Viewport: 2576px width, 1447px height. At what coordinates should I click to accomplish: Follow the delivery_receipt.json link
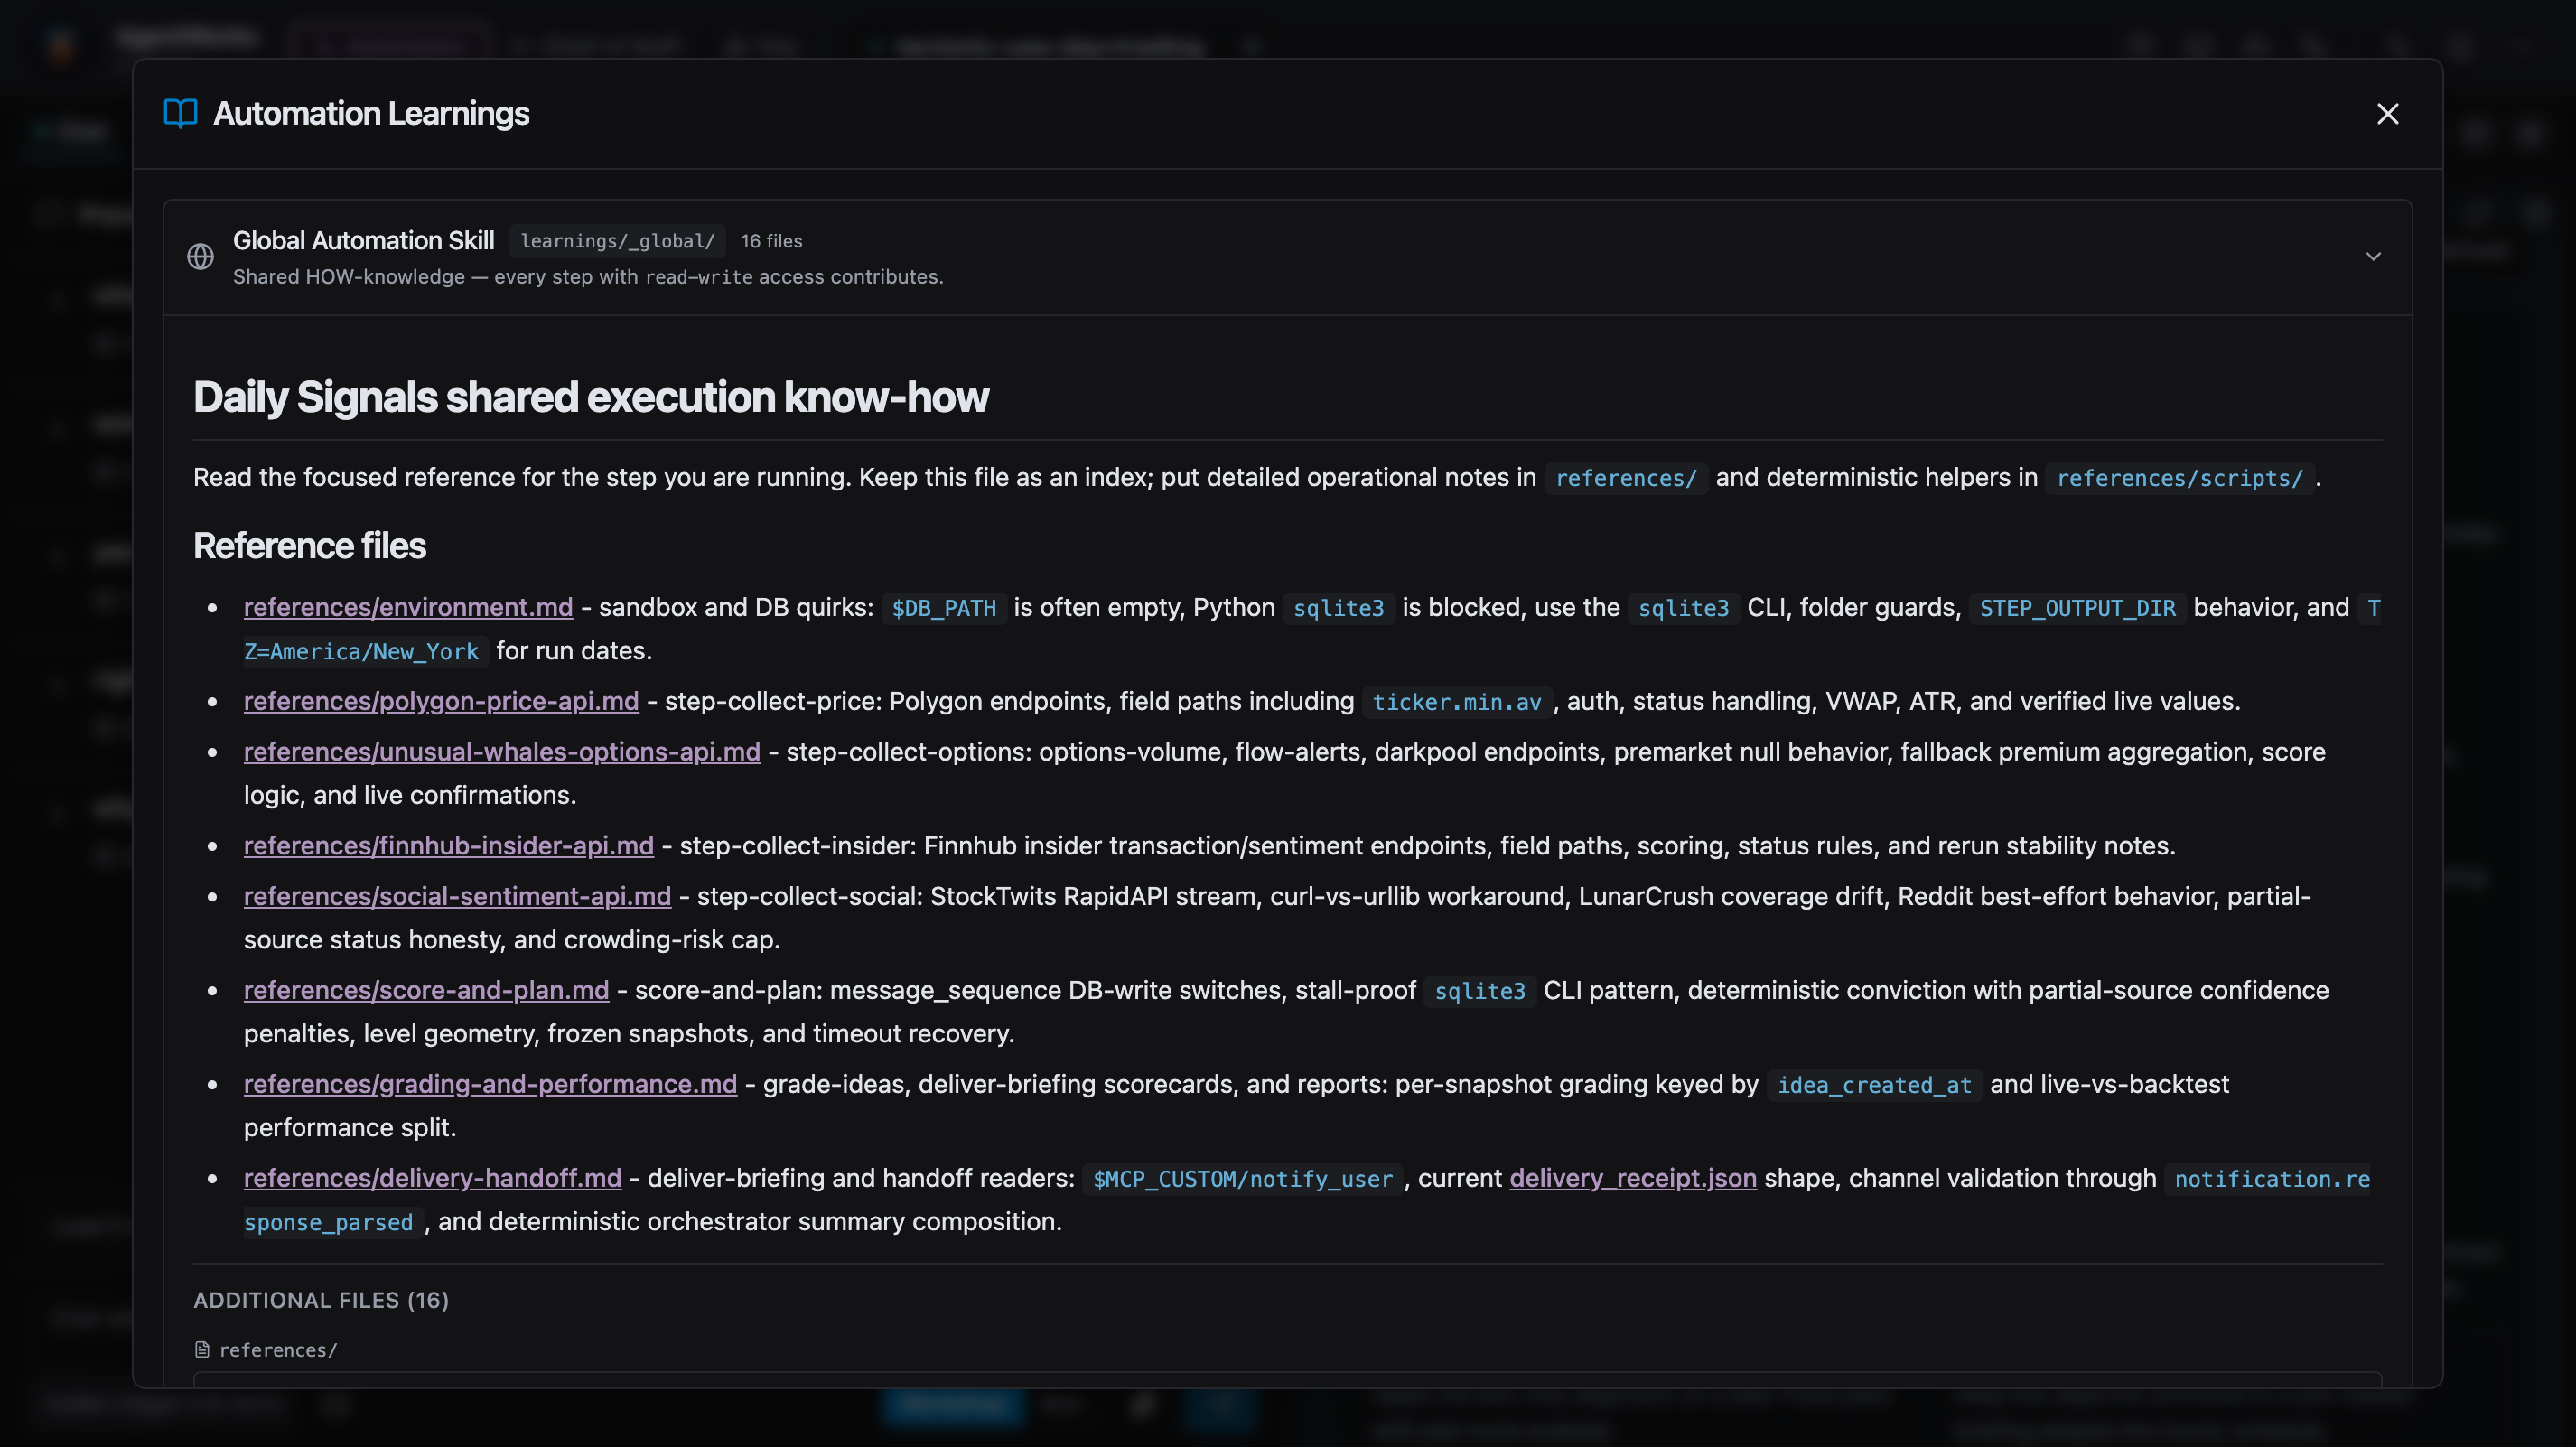tap(1632, 1178)
